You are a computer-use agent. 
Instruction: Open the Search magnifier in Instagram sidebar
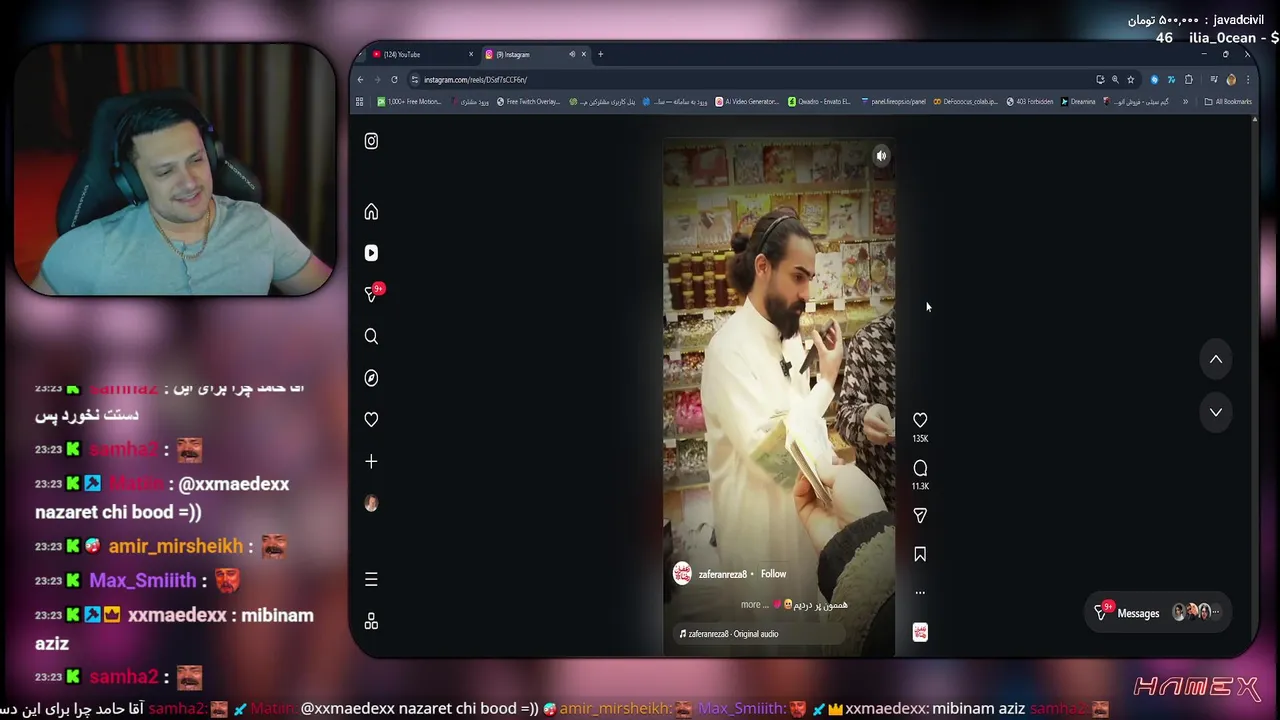tap(371, 336)
